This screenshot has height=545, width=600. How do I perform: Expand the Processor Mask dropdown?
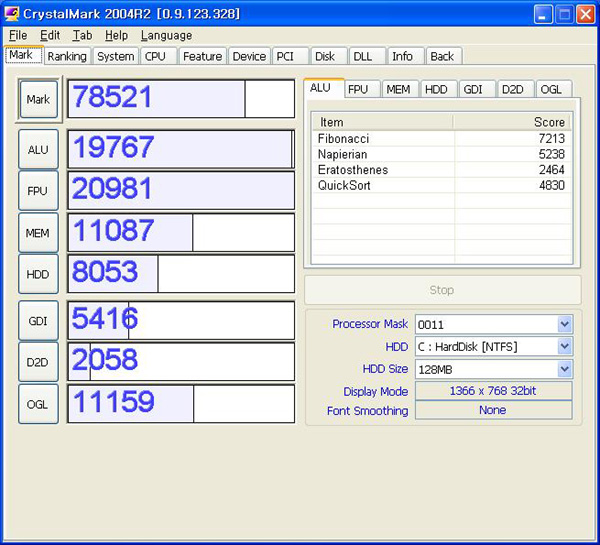point(565,325)
